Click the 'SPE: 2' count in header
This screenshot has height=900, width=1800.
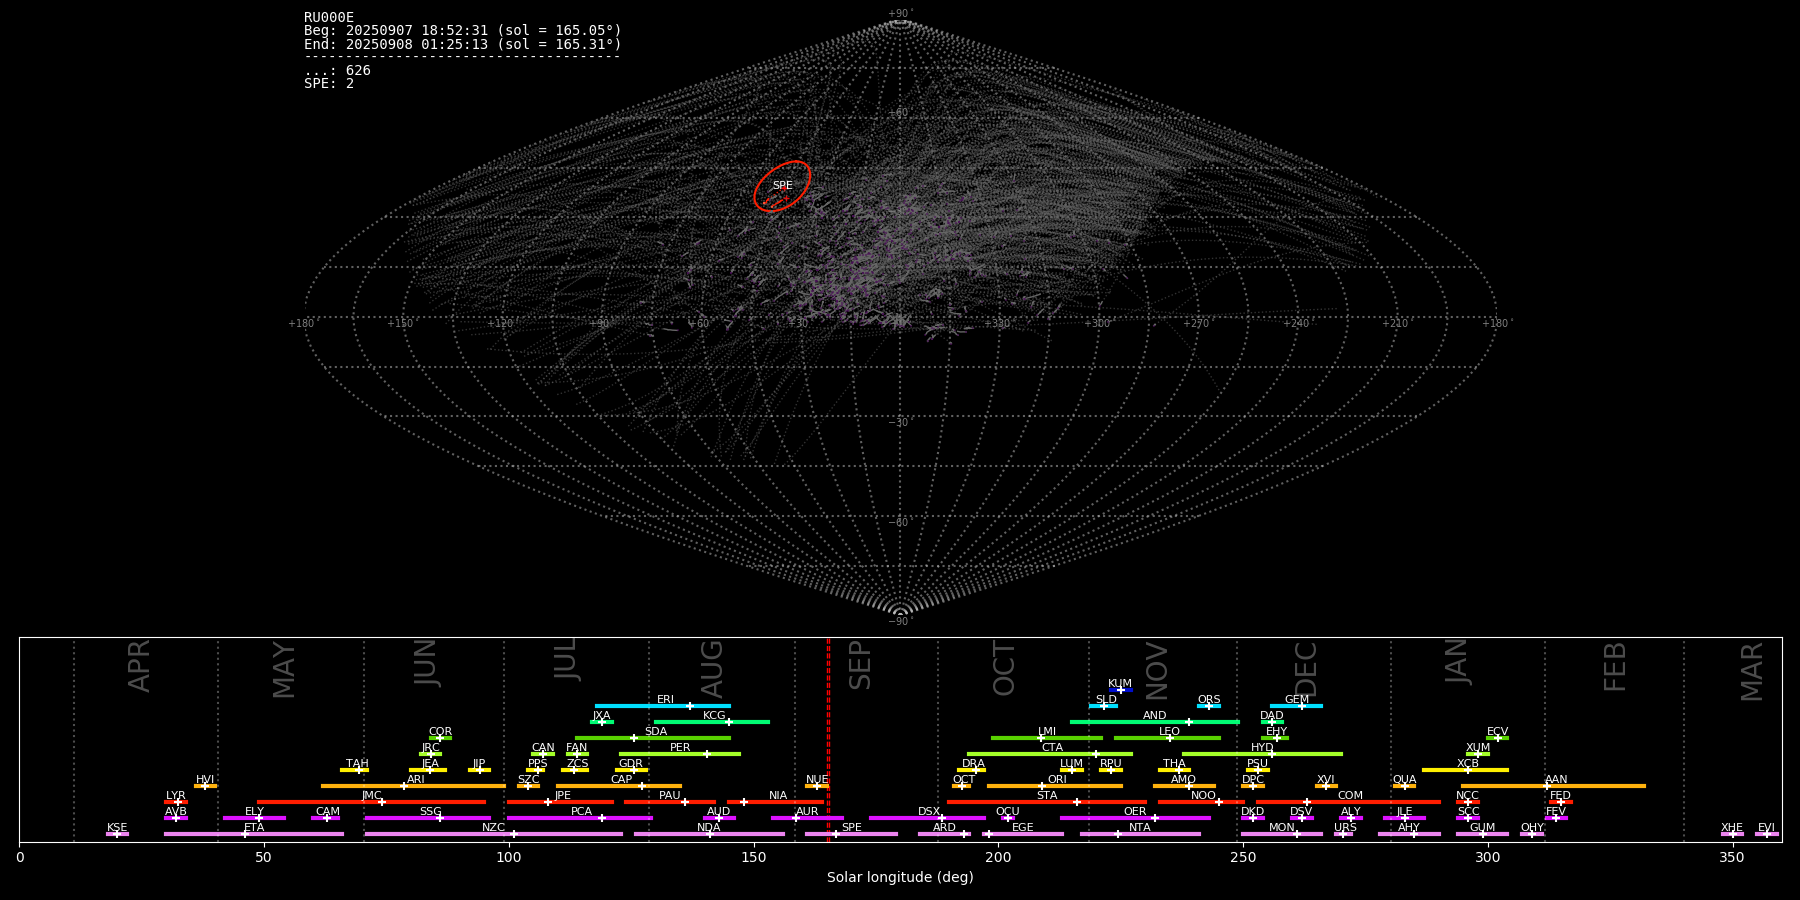[x=329, y=83]
